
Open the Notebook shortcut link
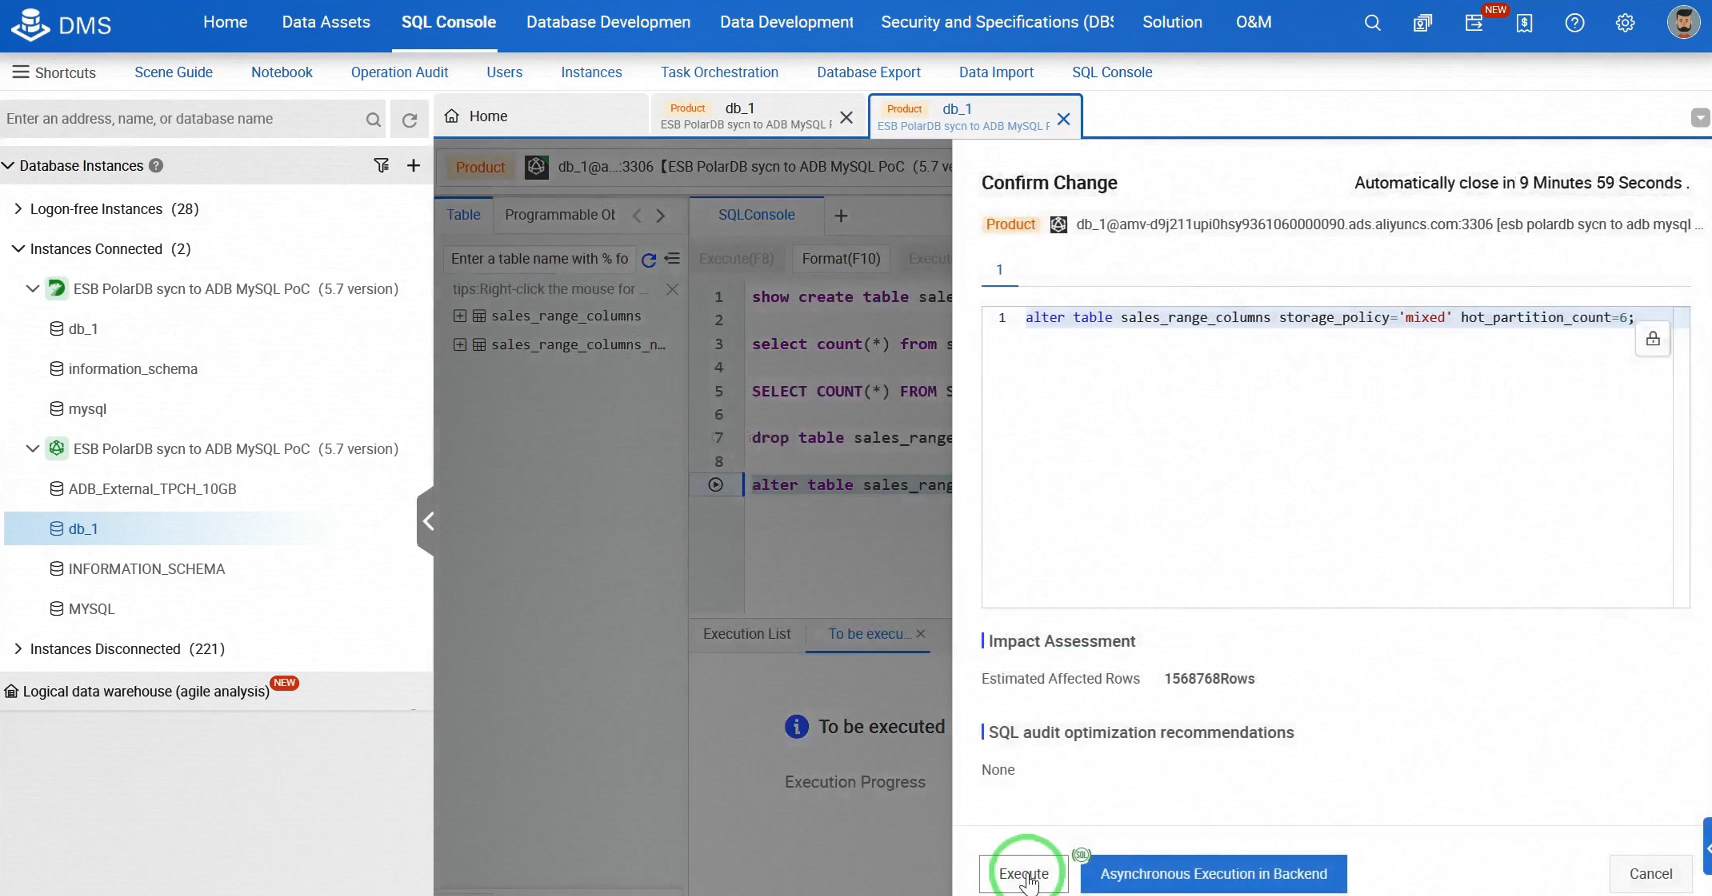coord(282,72)
